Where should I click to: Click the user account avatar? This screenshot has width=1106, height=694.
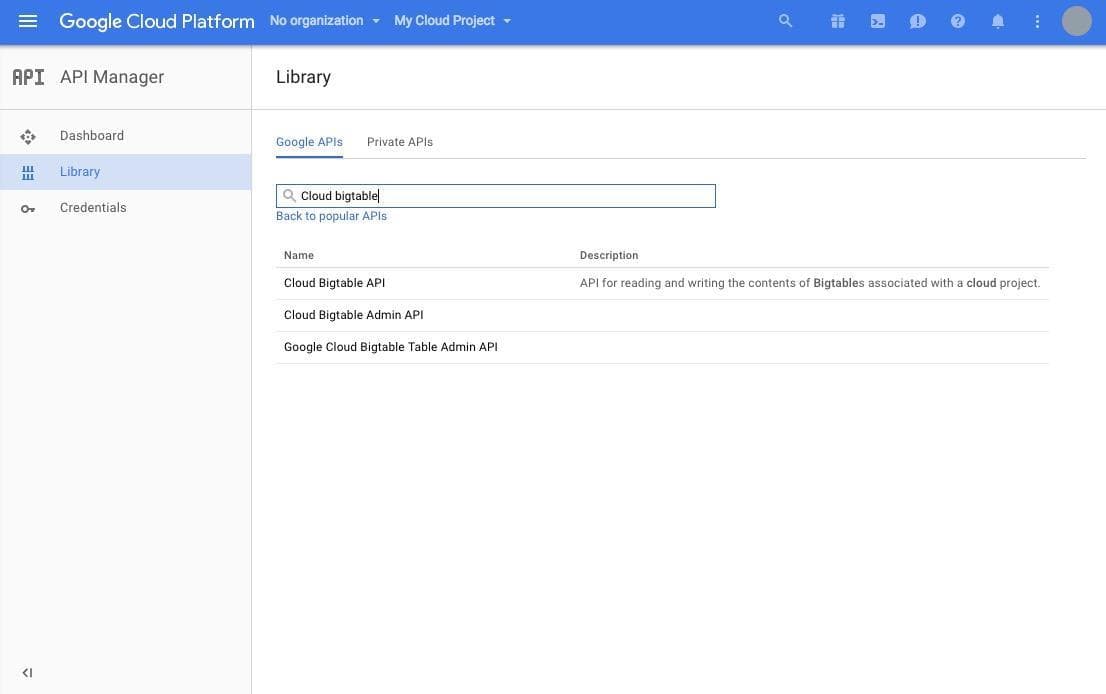click(x=1076, y=21)
